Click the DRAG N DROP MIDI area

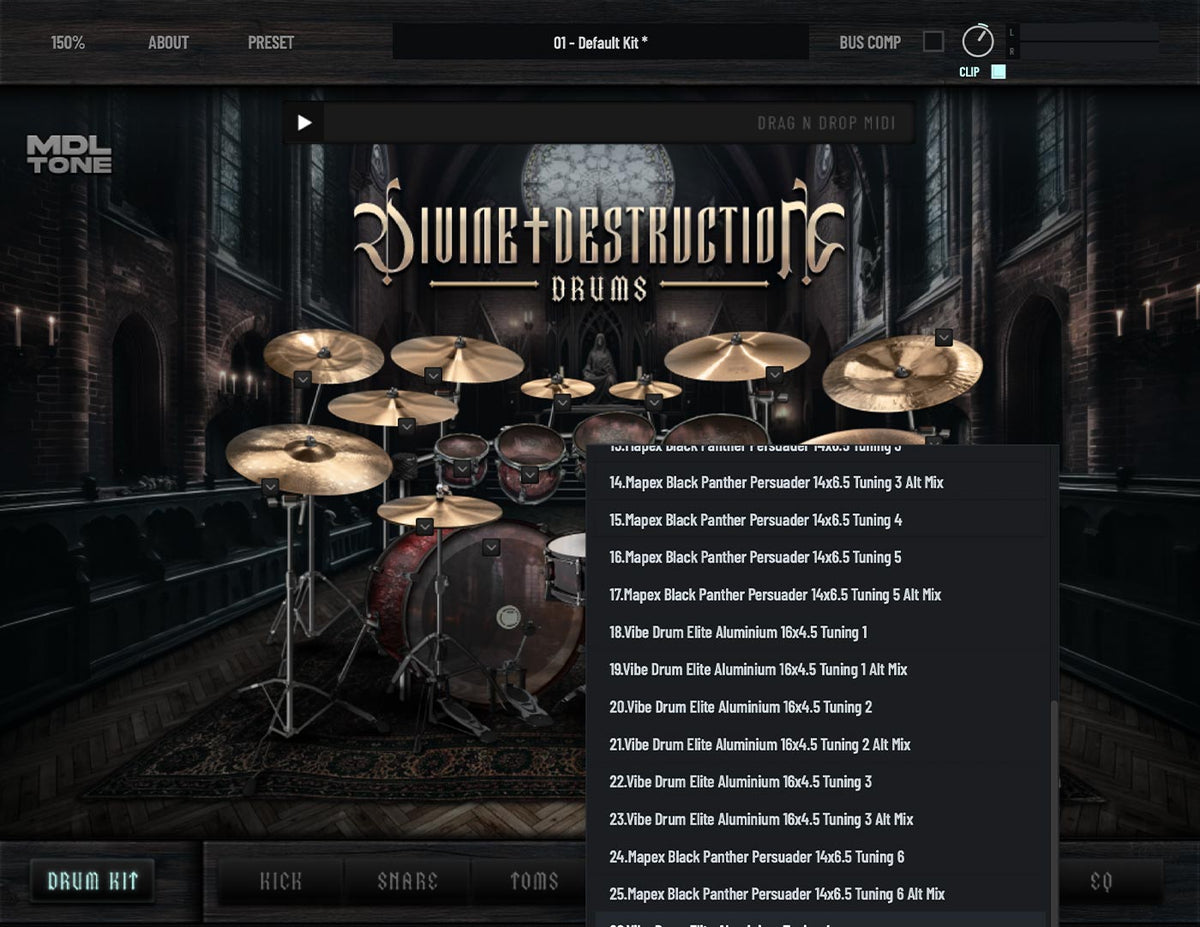[620, 123]
